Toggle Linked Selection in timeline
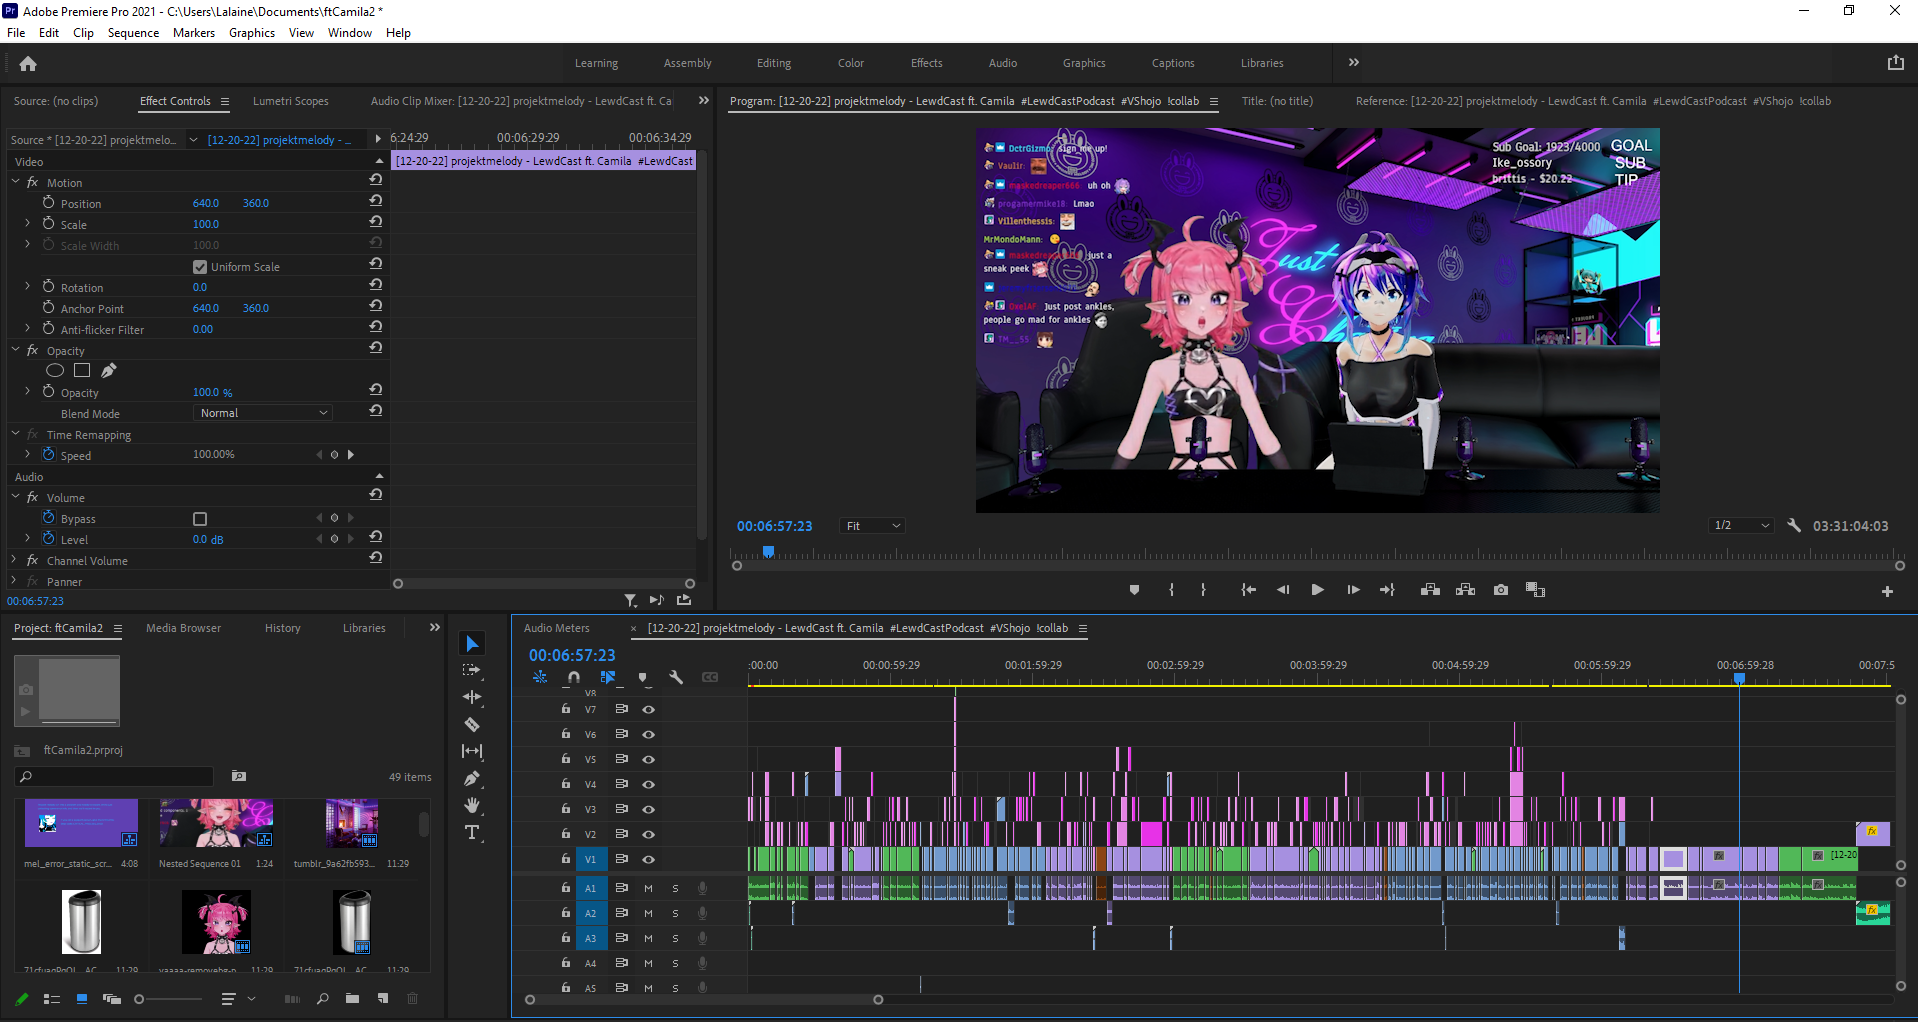 (608, 677)
